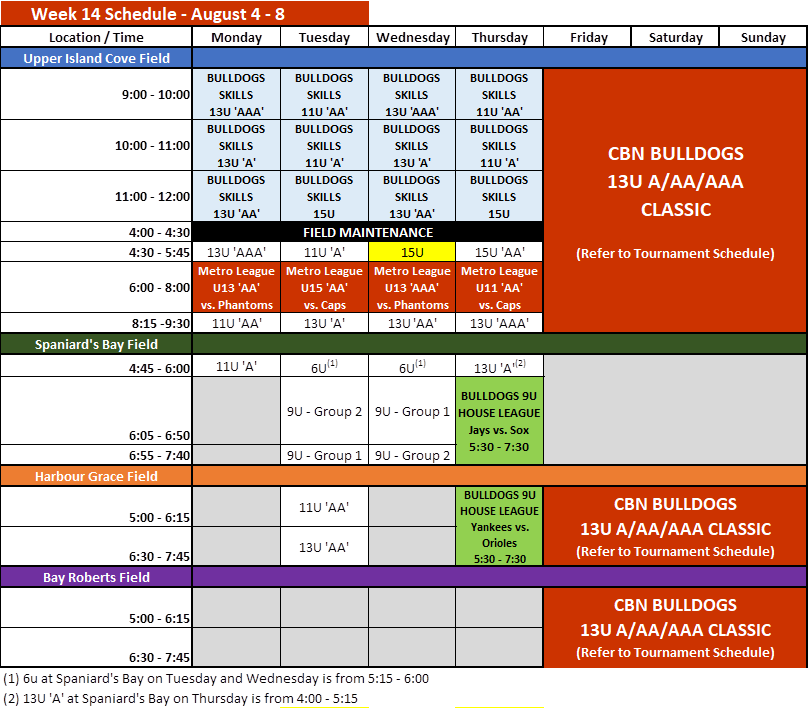Click Harbour Grace Tuesday 13U 'AA' cell
The image size is (809, 709).
(x=324, y=546)
